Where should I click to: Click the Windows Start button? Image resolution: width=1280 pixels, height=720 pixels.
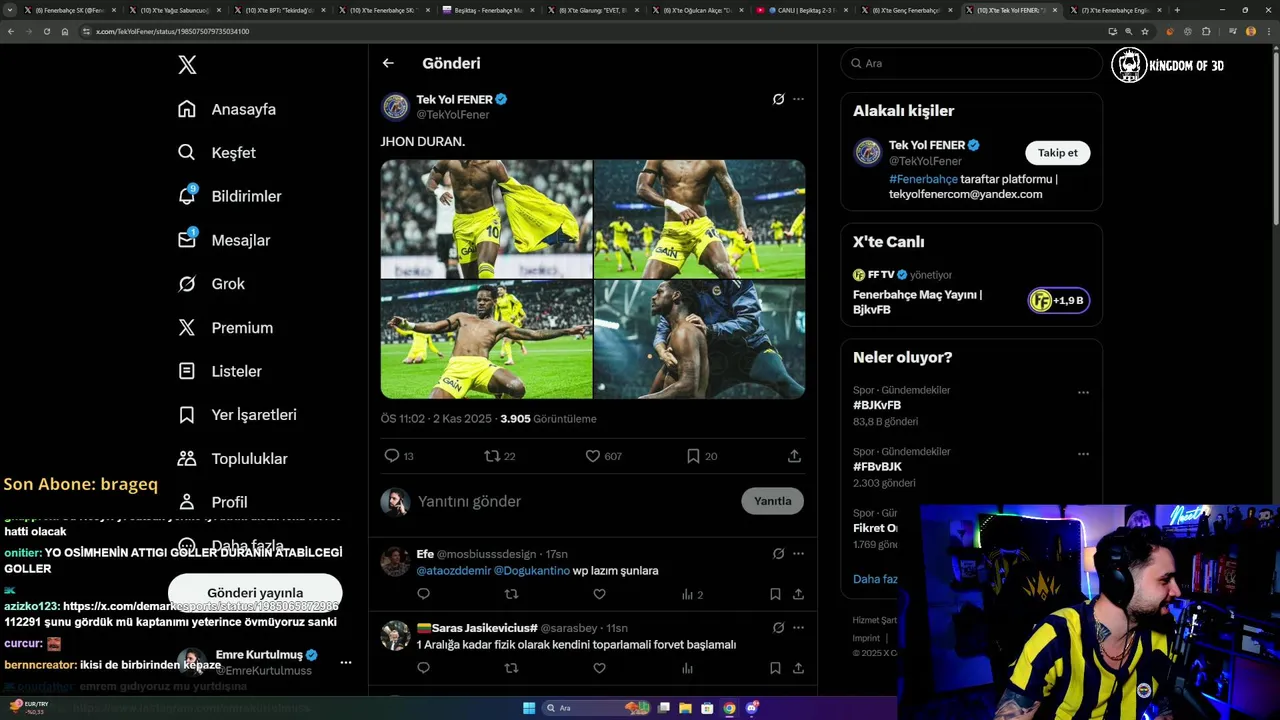529,708
